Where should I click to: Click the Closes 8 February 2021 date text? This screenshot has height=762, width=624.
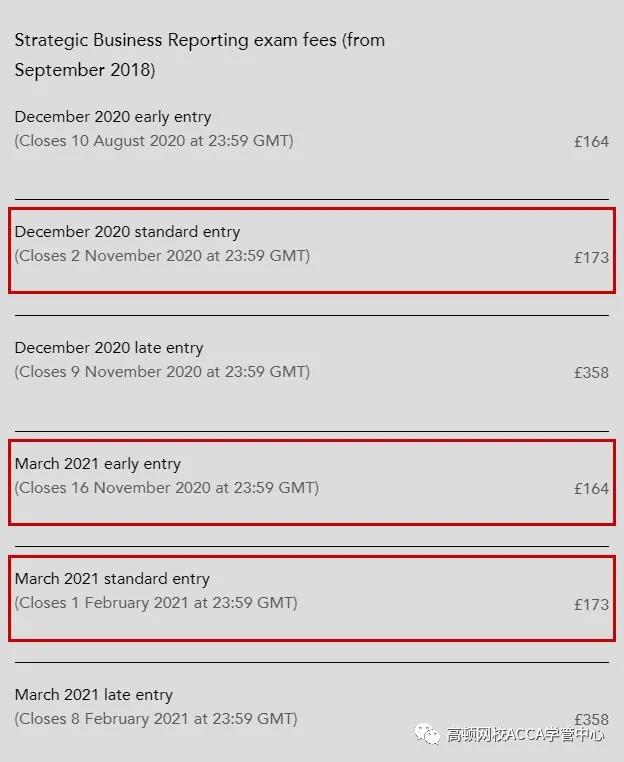(156, 719)
